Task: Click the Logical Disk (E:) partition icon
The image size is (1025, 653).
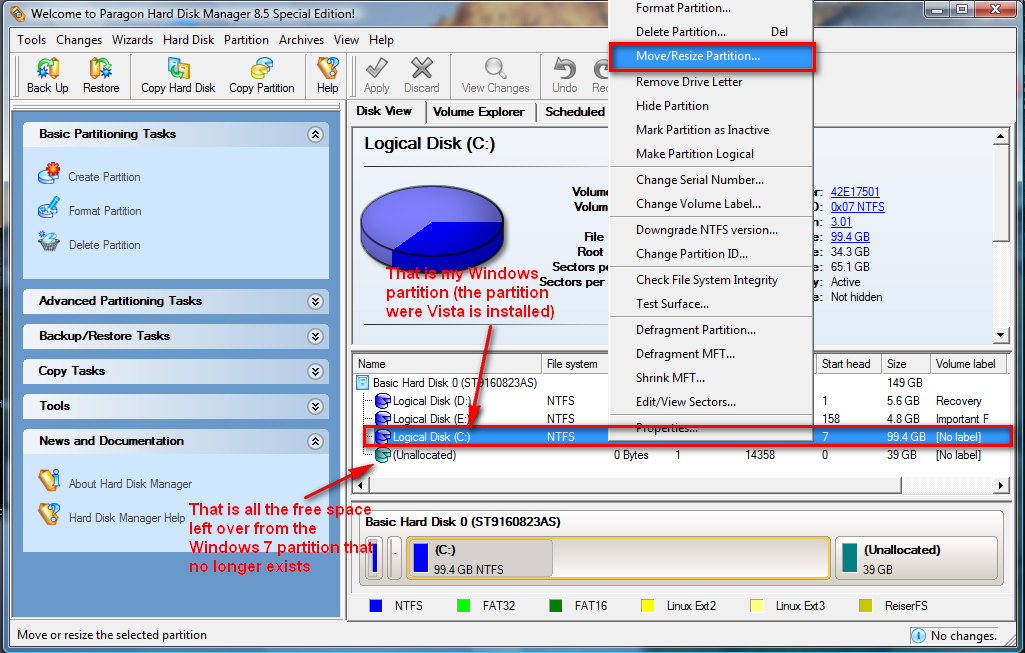Action: pos(382,419)
